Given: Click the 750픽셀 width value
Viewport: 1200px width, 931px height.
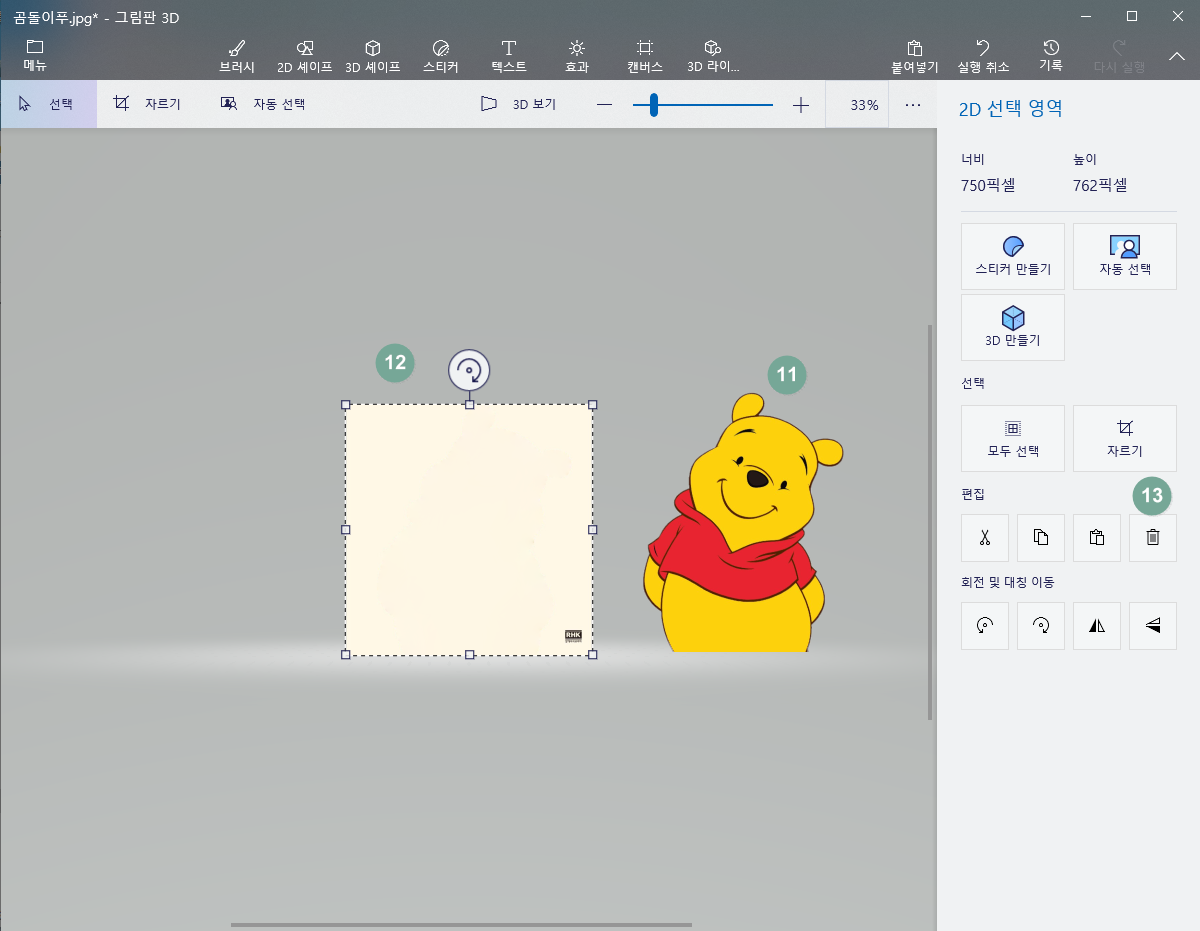Looking at the screenshot, I should (989, 185).
